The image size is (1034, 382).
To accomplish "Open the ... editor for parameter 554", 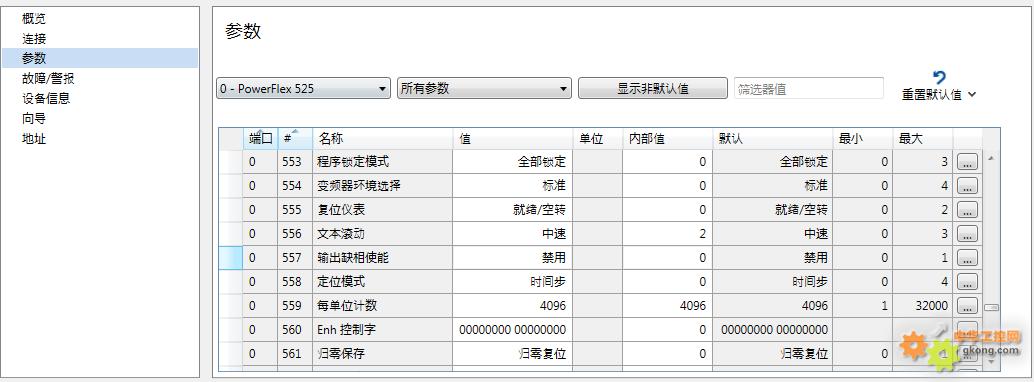I will point(967,185).
